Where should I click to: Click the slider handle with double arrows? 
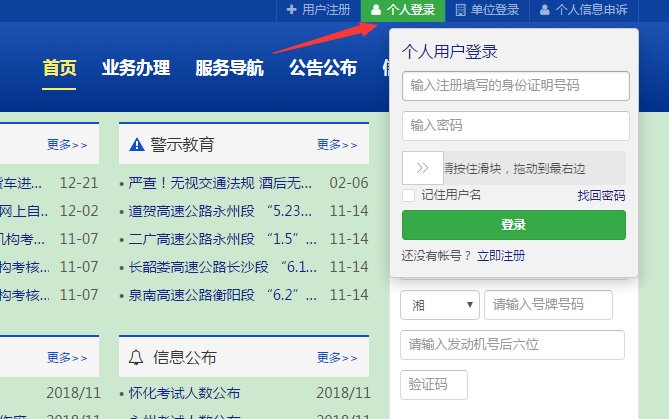click(x=422, y=168)
